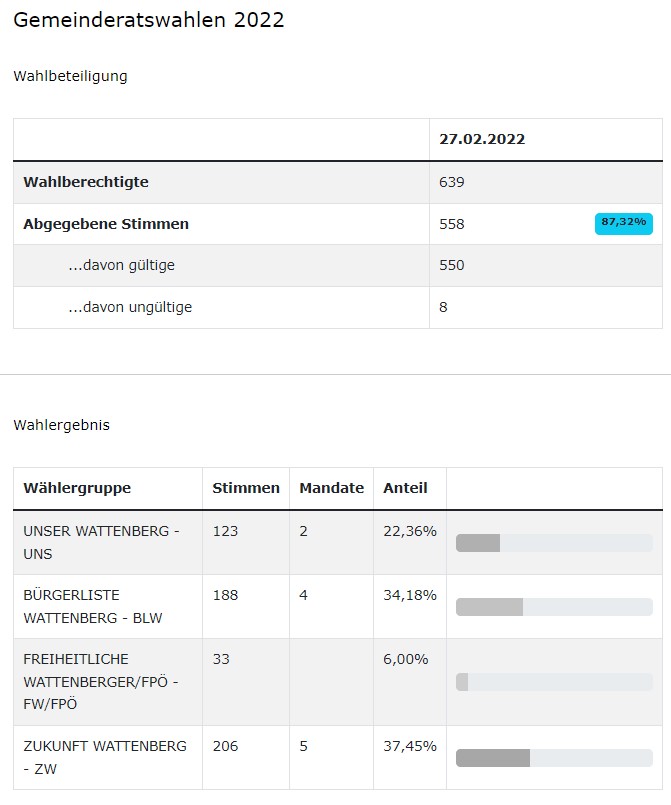Select the davon gültige row

tap(338, 265)
